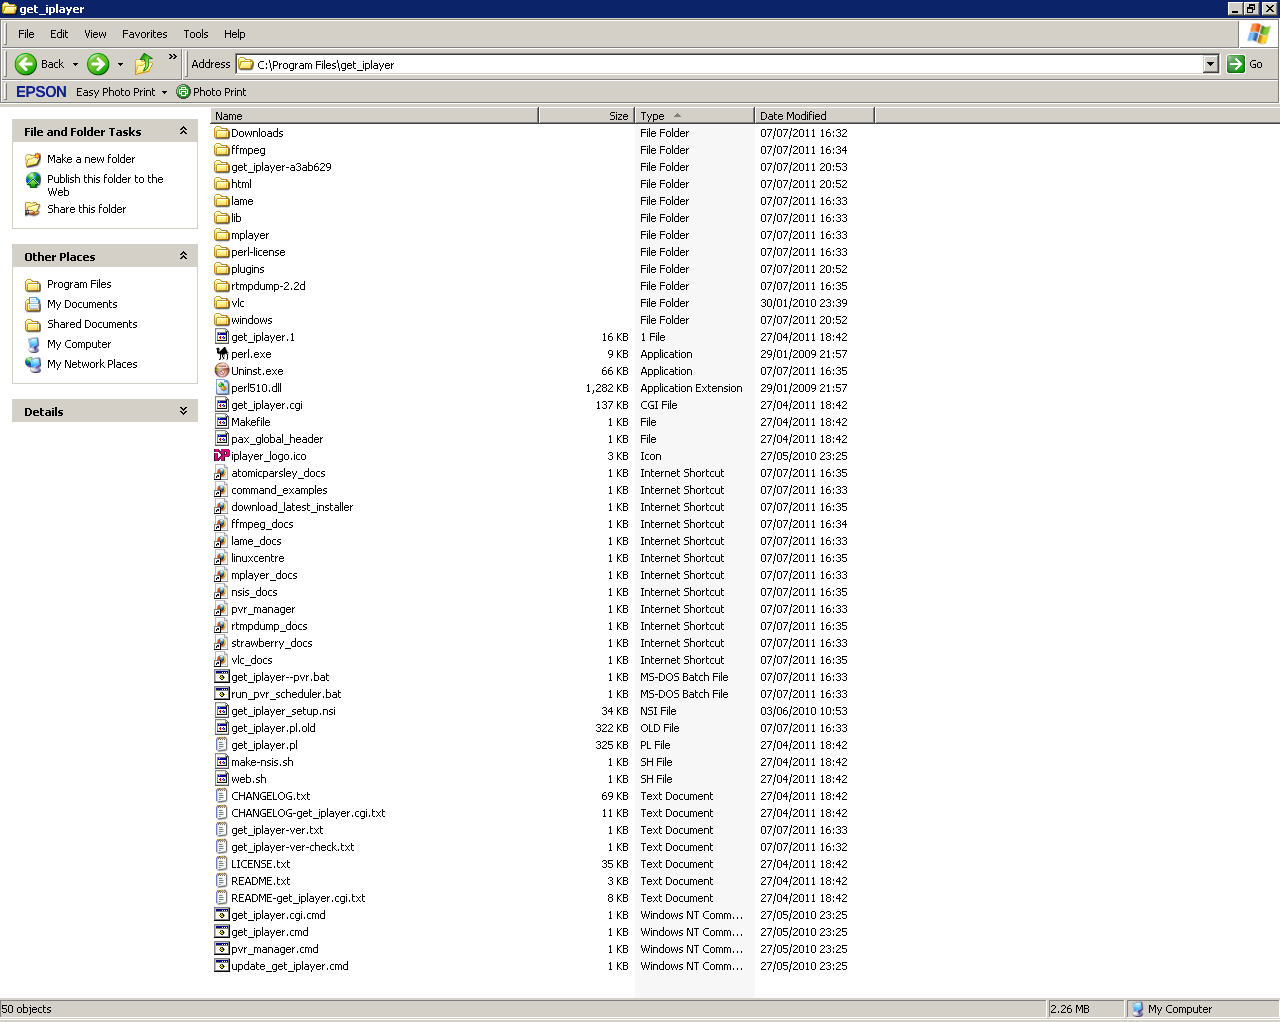
Task: Collapse the File and Folder Tasks panel
Action: pyautogui.click(x=183, y=131)
